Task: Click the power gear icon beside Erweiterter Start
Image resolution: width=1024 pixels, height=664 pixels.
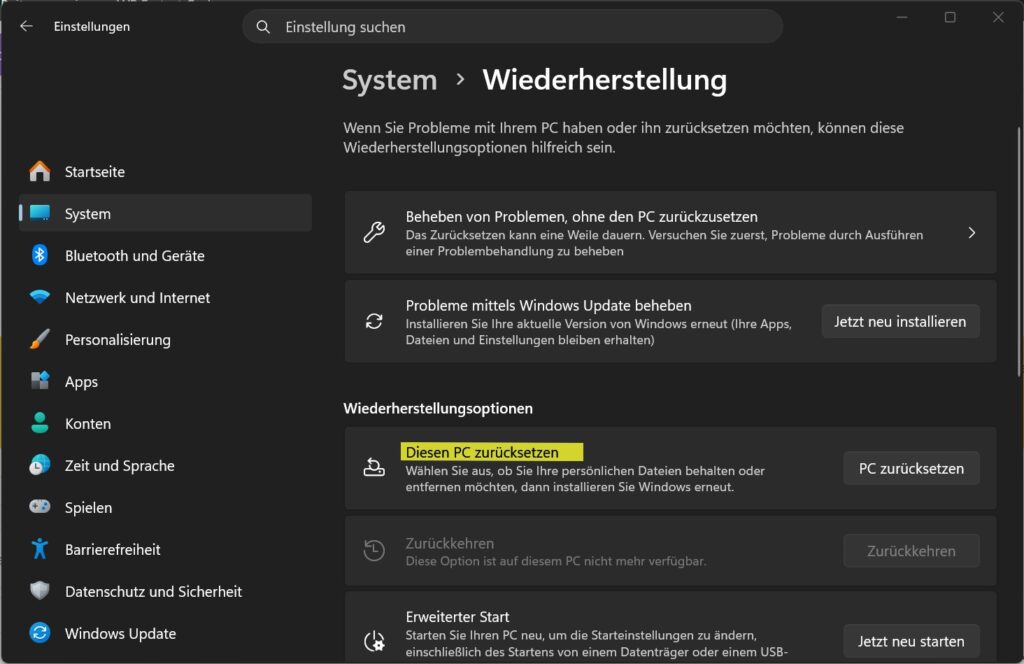Action: tap(374, 640)
